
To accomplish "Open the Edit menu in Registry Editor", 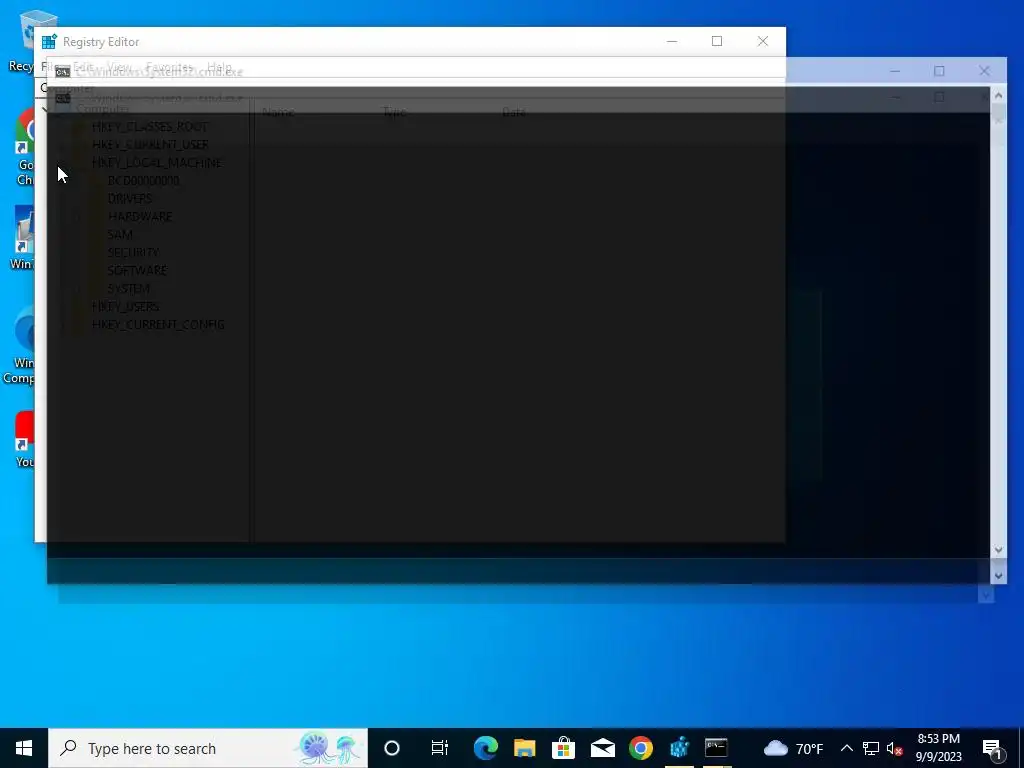I will 83,67.
